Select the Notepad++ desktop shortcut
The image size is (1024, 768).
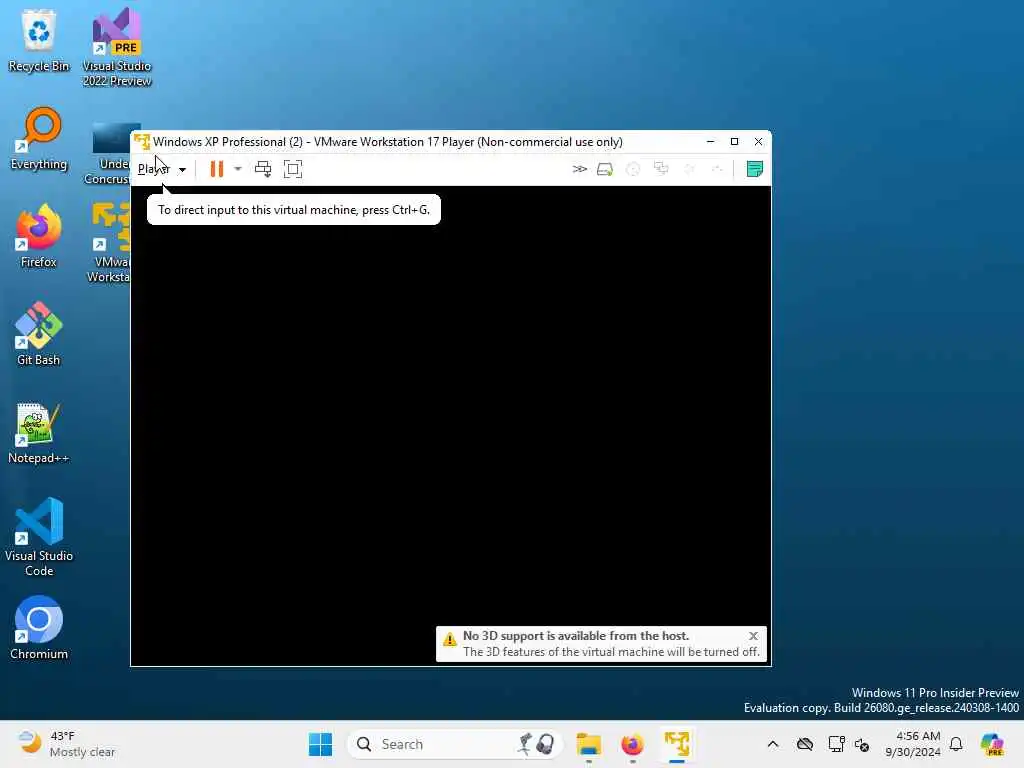(39, 432)
